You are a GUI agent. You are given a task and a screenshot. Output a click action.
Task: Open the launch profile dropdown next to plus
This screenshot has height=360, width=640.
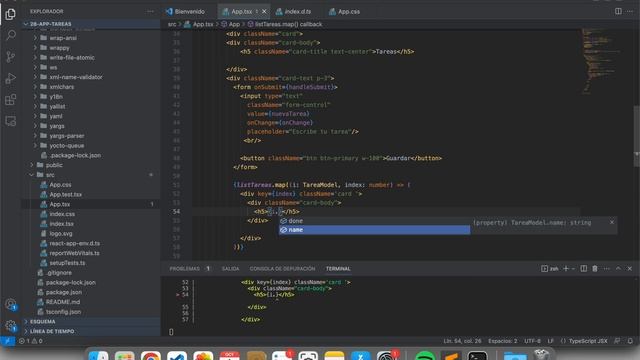[573, 269]
